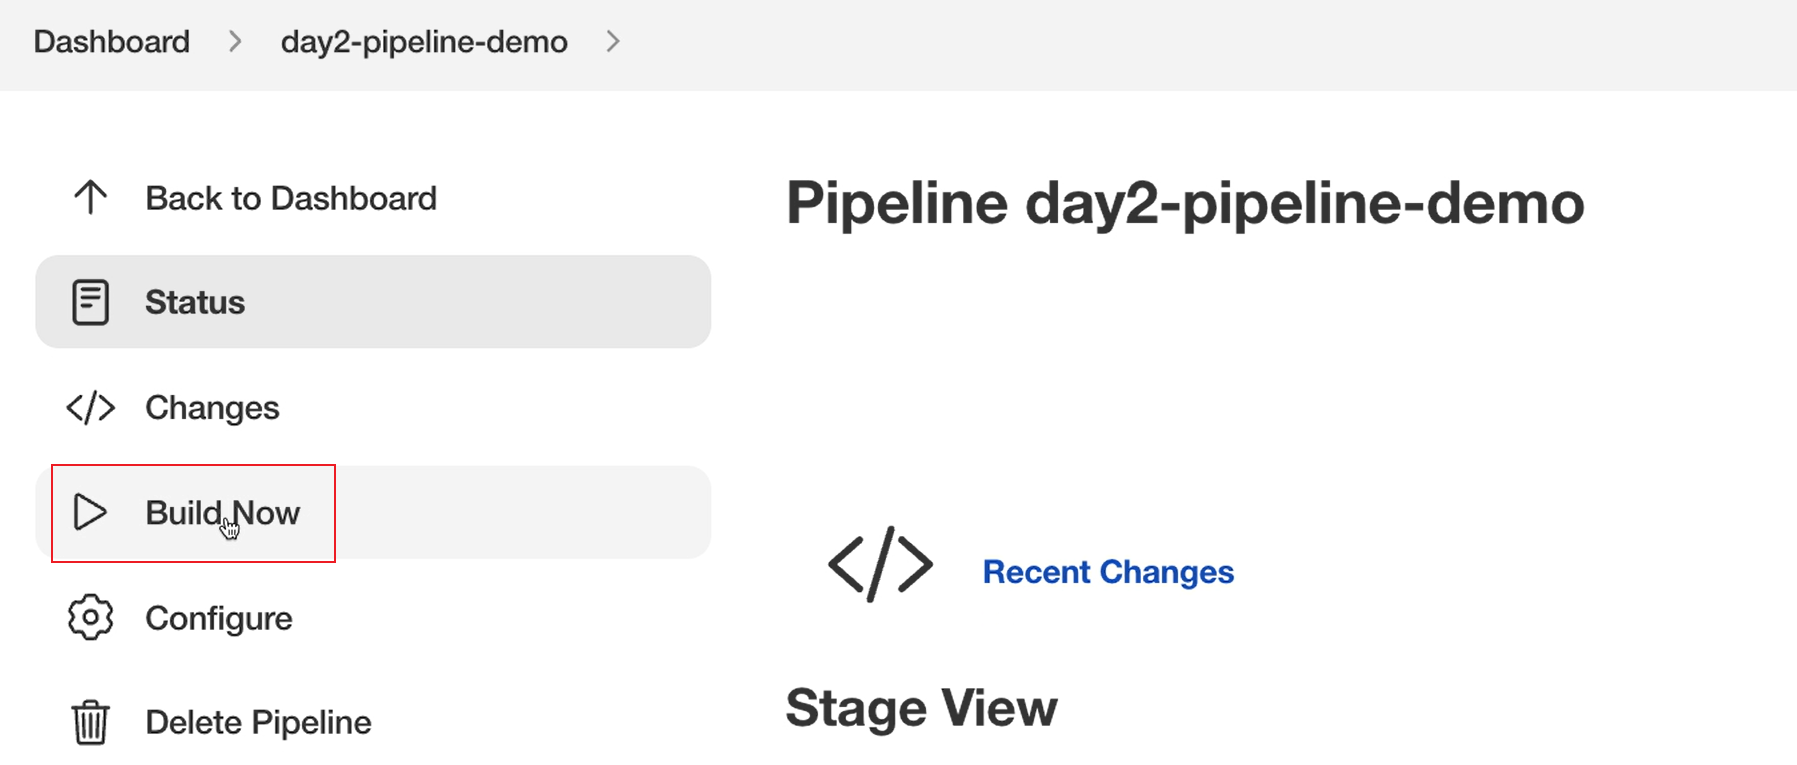This screenshot has height=765, width=1797.
Task: Click the Pipeline day2-pipeline-demo heading
Action: coord(1185,203)
